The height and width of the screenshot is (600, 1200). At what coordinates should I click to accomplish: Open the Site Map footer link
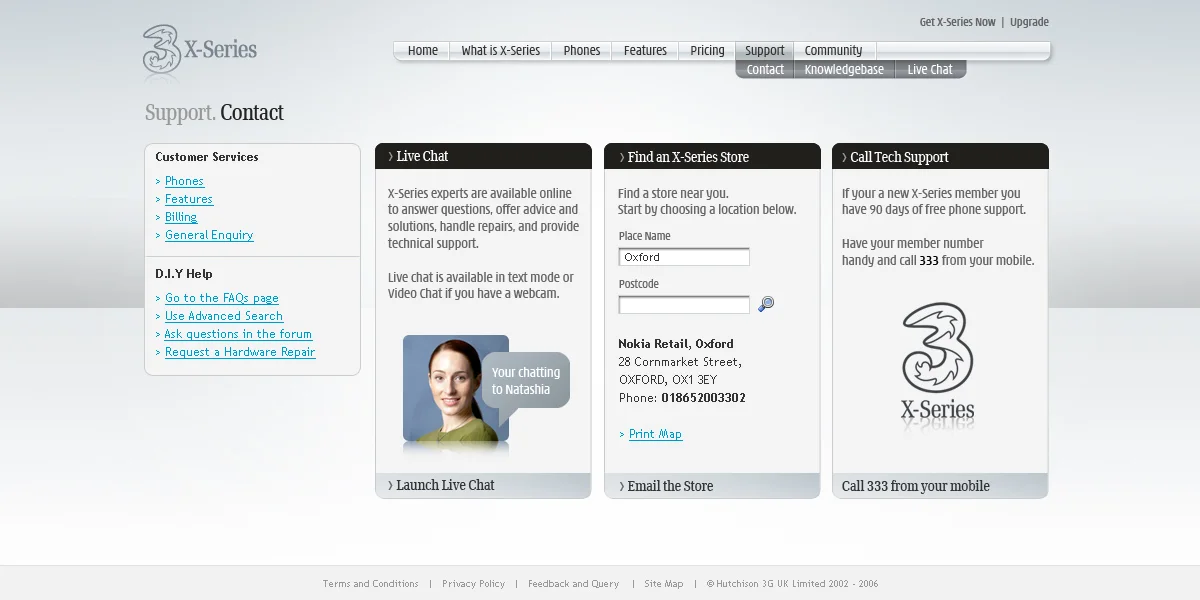coord(664,584)
